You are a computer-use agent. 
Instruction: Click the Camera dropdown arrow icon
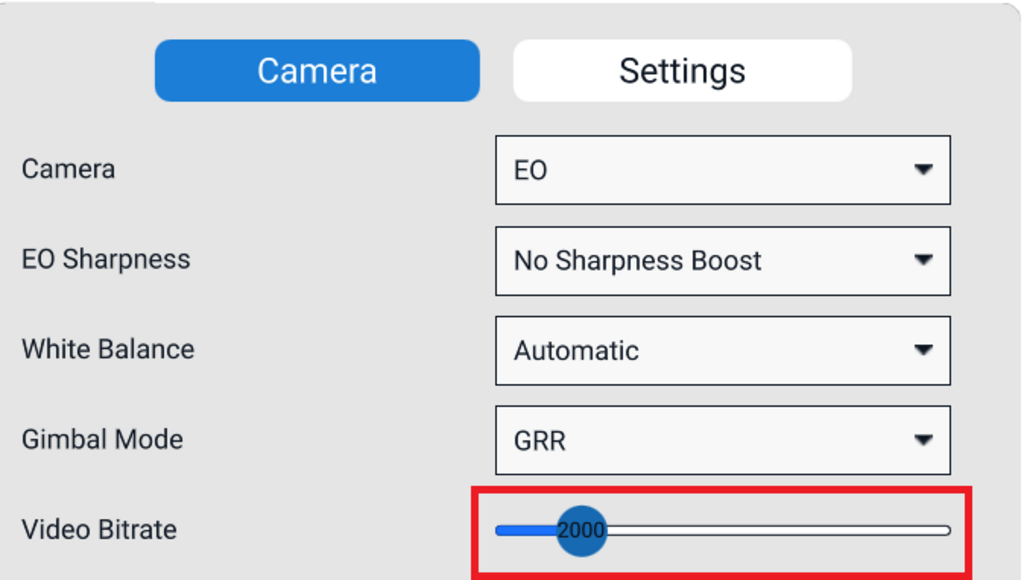[x=923, y=170]
